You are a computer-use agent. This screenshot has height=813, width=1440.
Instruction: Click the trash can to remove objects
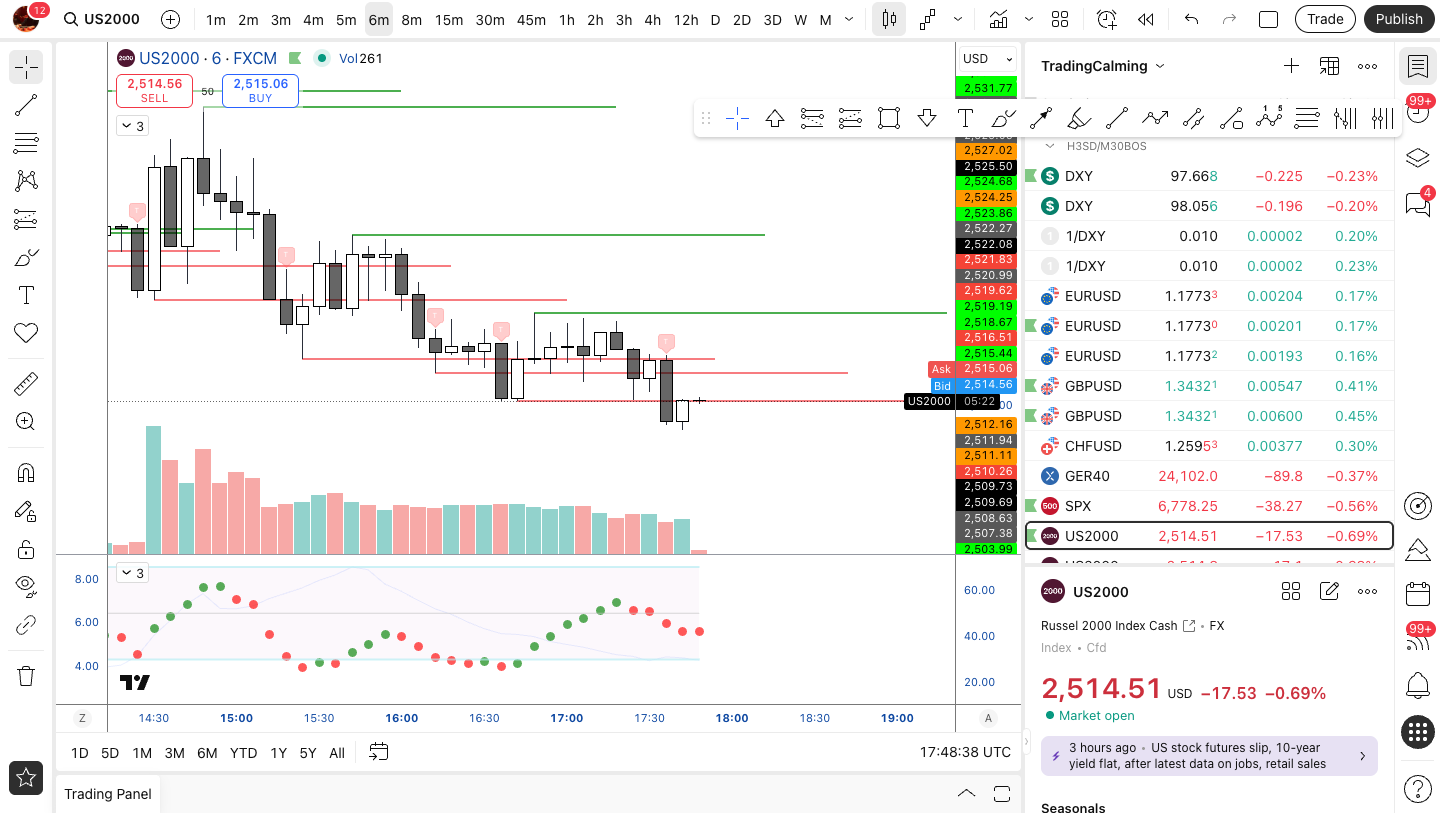click(x=26, y=676)
